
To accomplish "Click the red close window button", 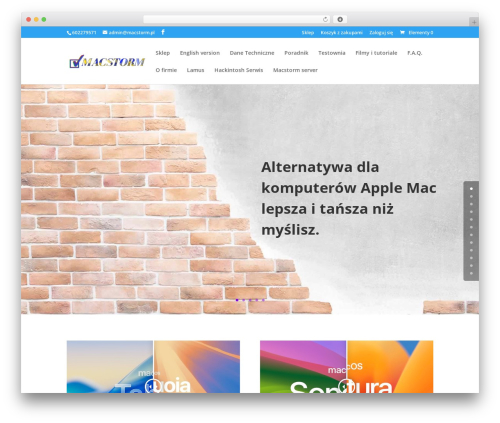I will tap(29, 19).
